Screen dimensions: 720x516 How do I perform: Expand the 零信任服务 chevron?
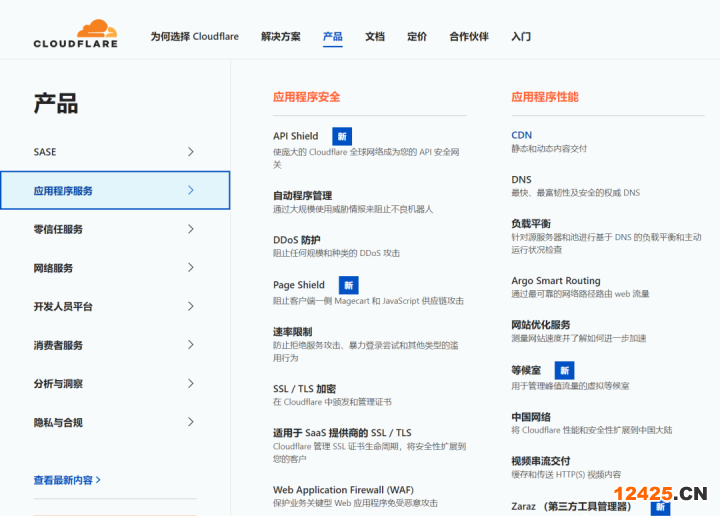(x=190, y=229)
